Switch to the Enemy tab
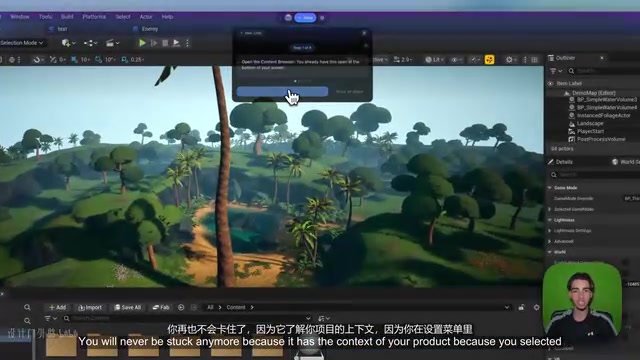640x360 pixels. tap(146, 29)
